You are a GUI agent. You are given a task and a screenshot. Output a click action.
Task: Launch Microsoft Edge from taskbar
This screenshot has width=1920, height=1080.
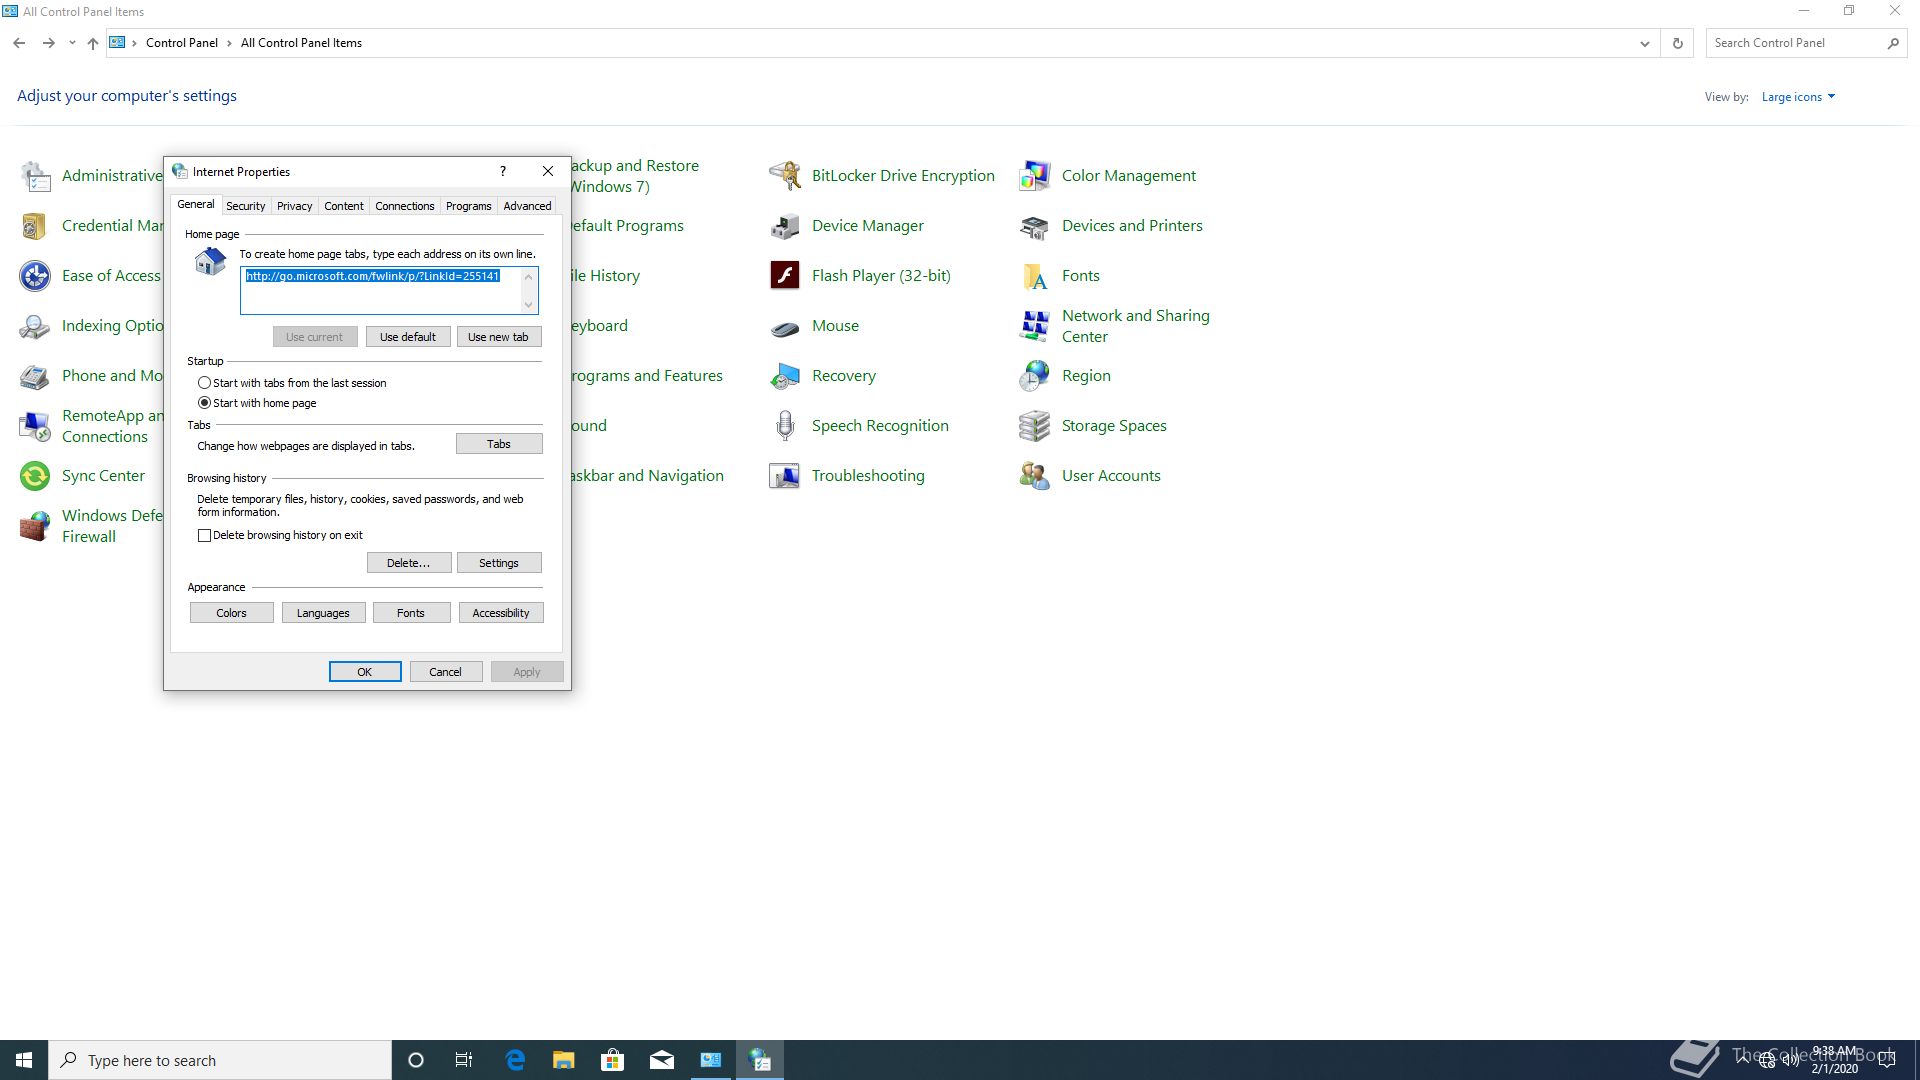(x=516, y=1060)
